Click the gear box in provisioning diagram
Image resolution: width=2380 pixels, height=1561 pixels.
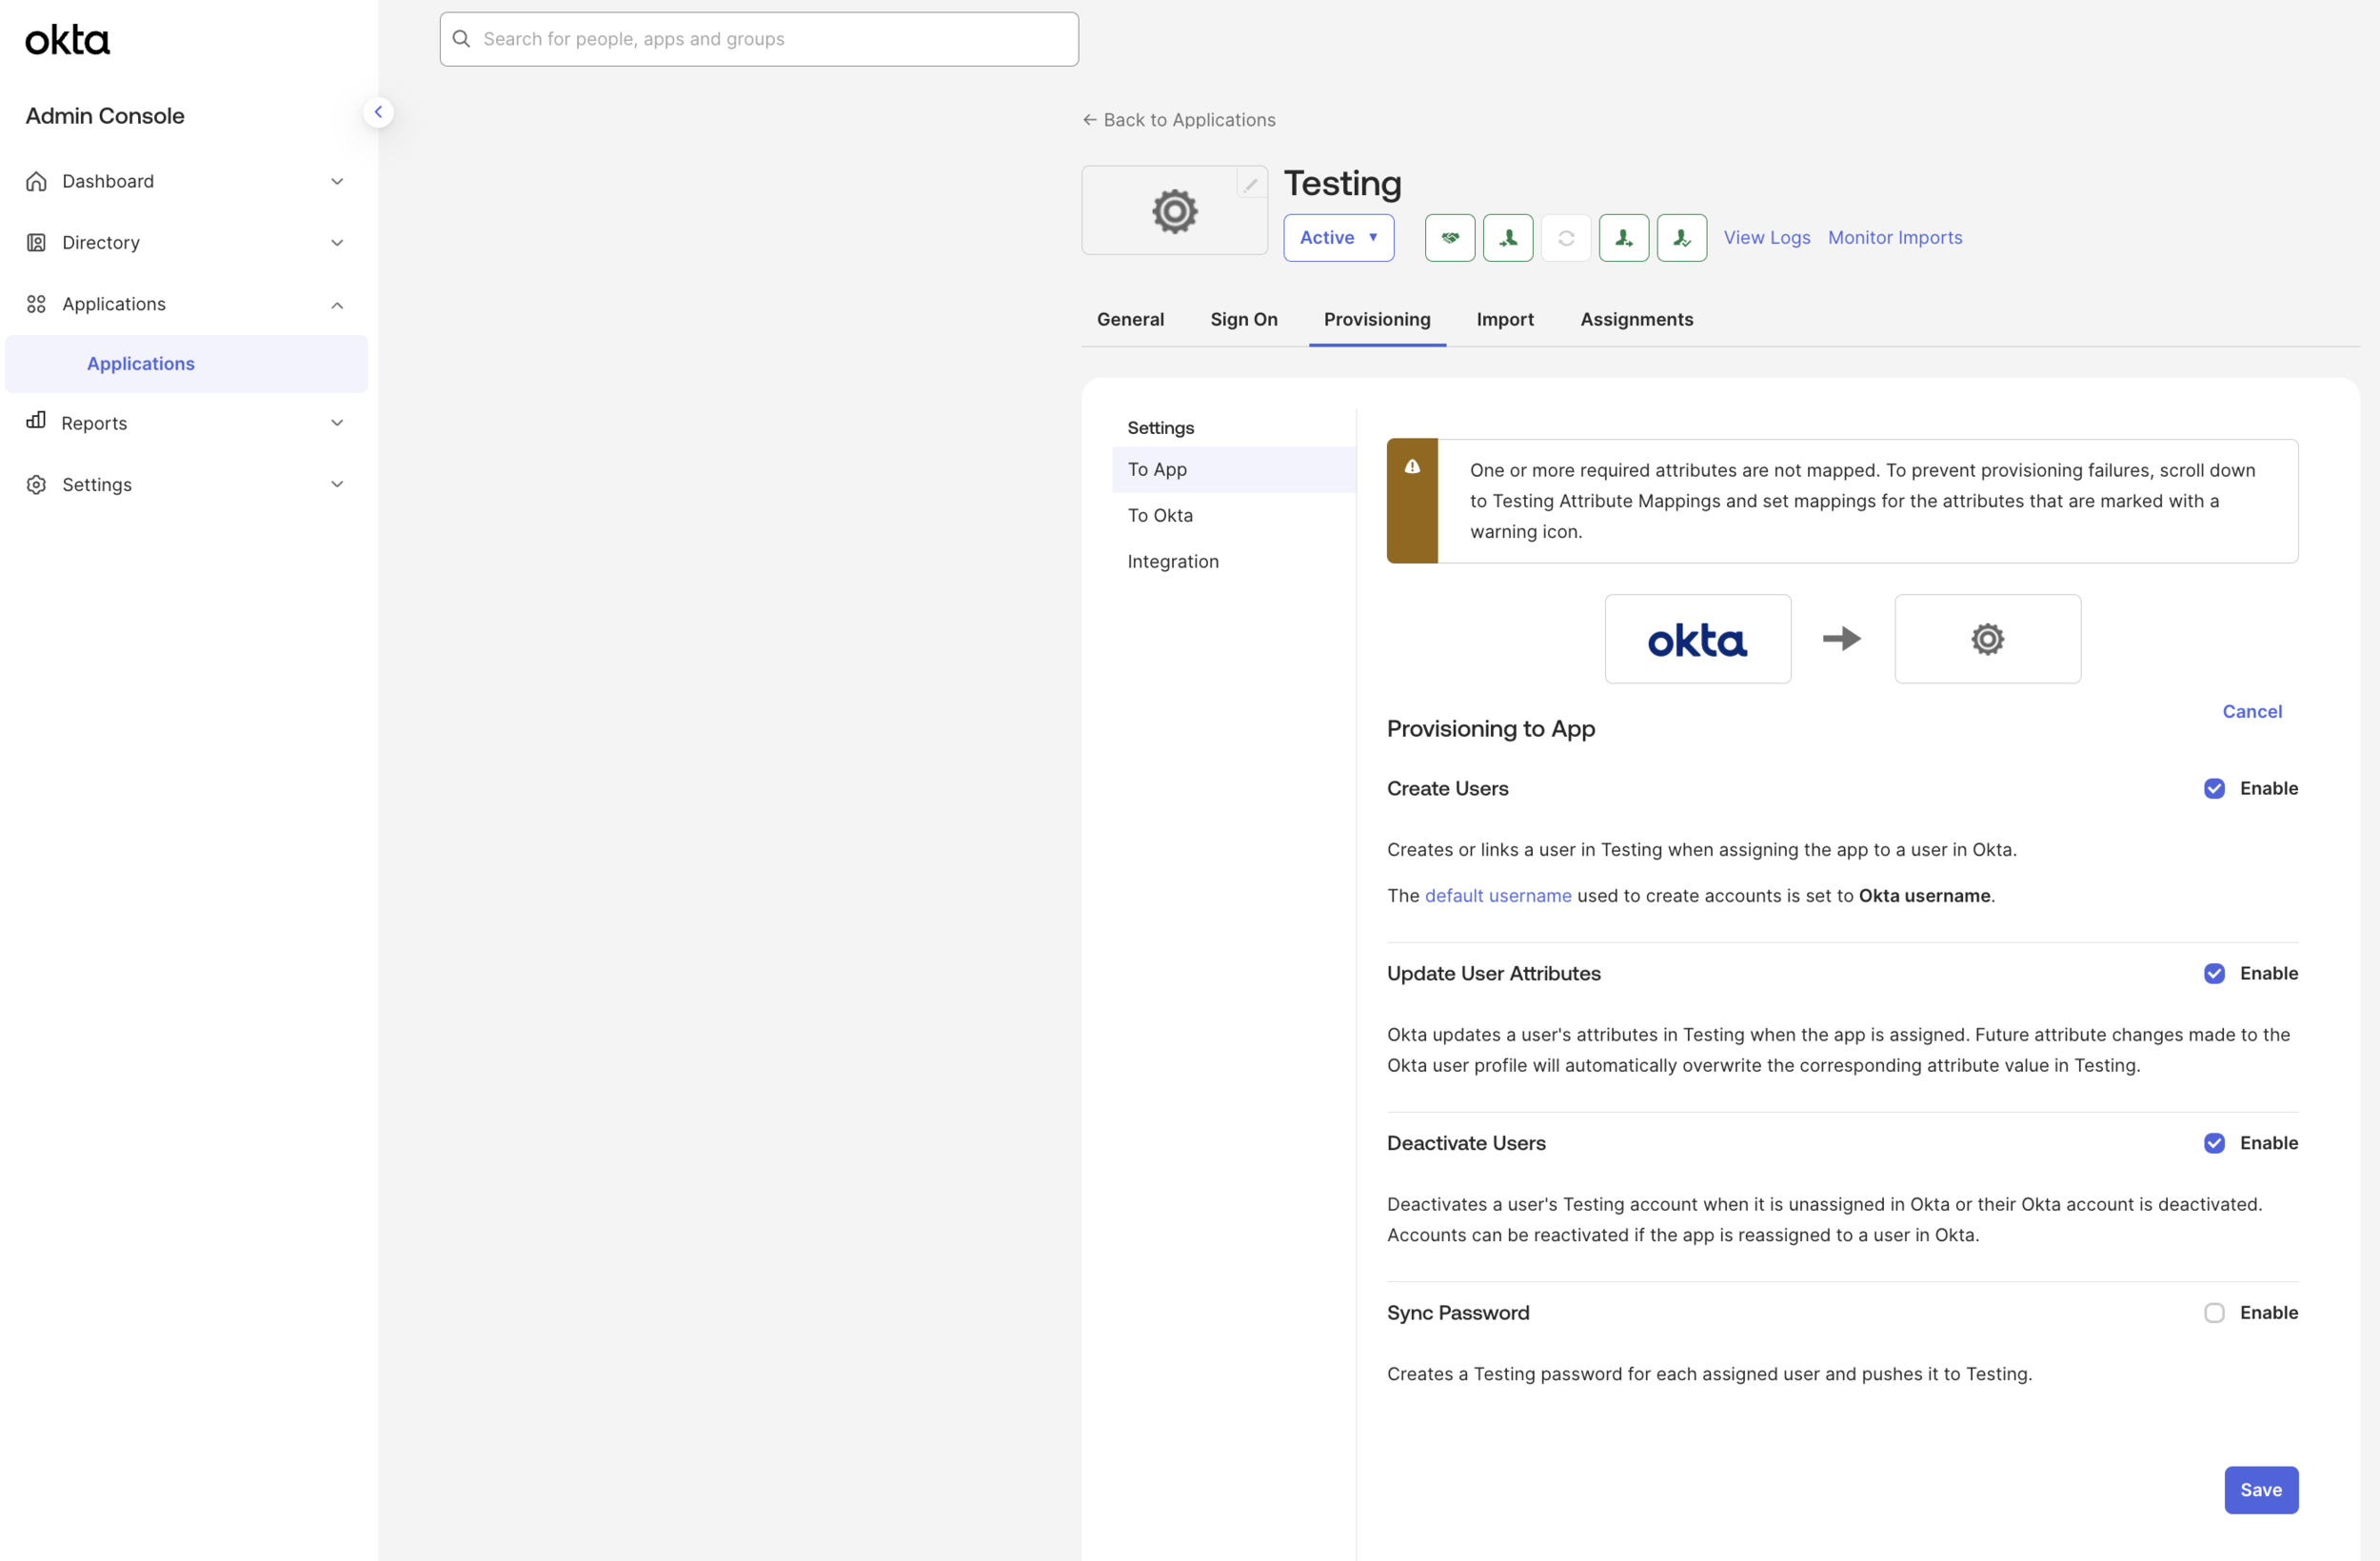tap(1987, 639)
